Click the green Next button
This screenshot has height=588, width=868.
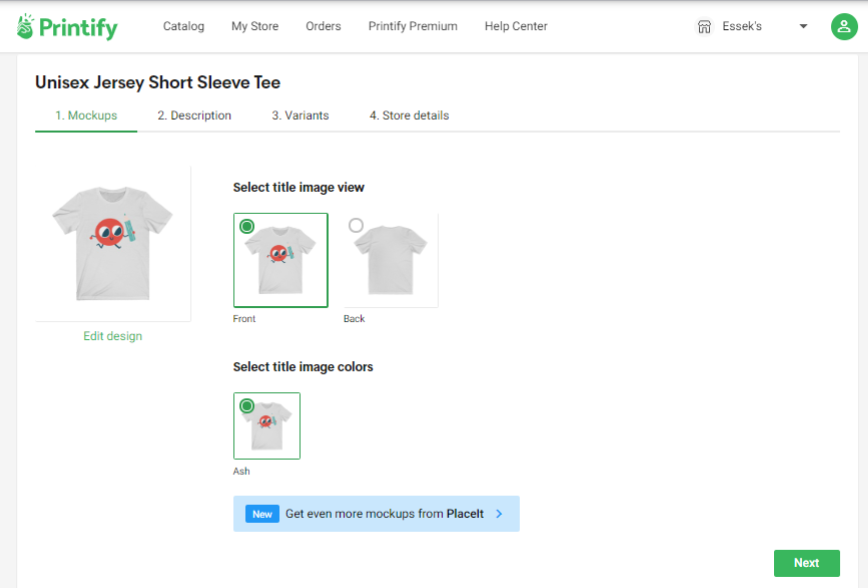pos(807,563)
